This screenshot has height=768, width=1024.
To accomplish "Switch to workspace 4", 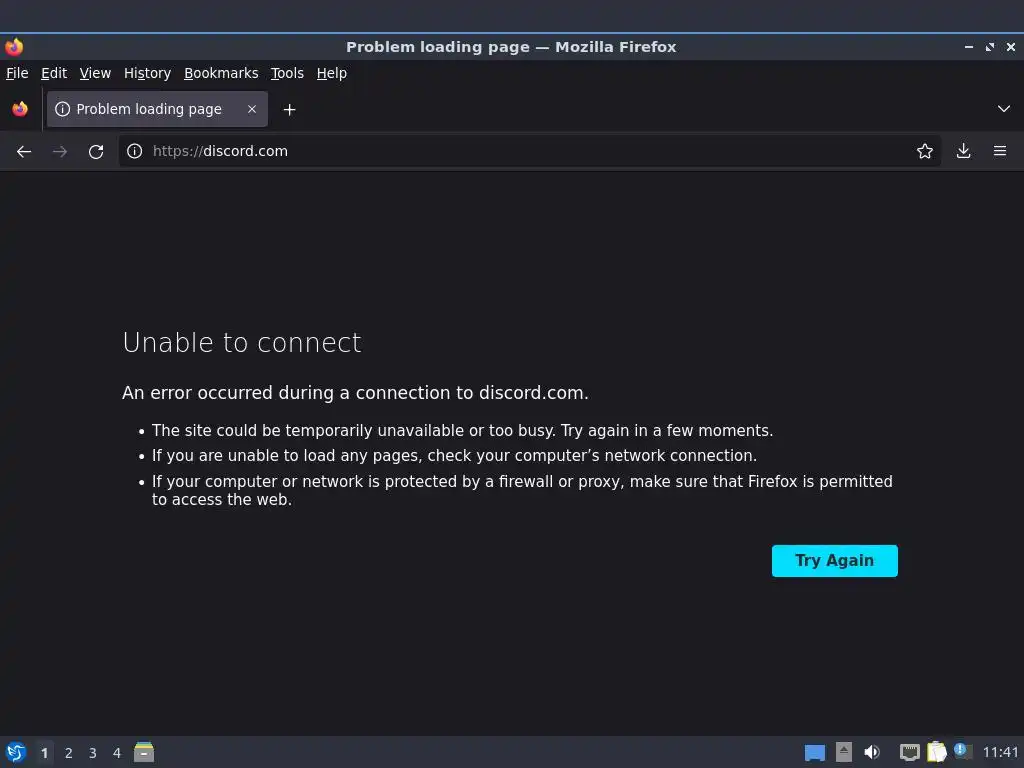I will coord(117,753).
